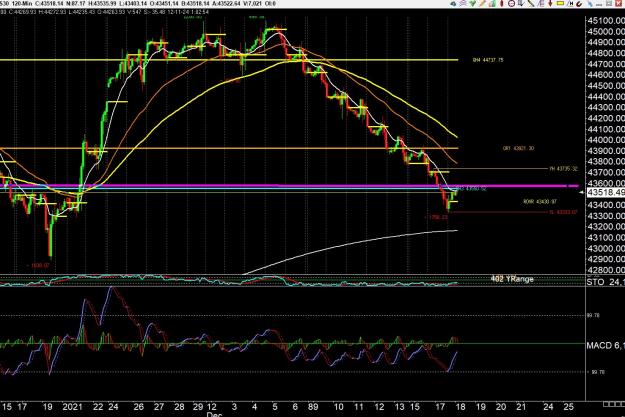
Task: Click the RH 44737.75 line label
Action: [488, 60]
